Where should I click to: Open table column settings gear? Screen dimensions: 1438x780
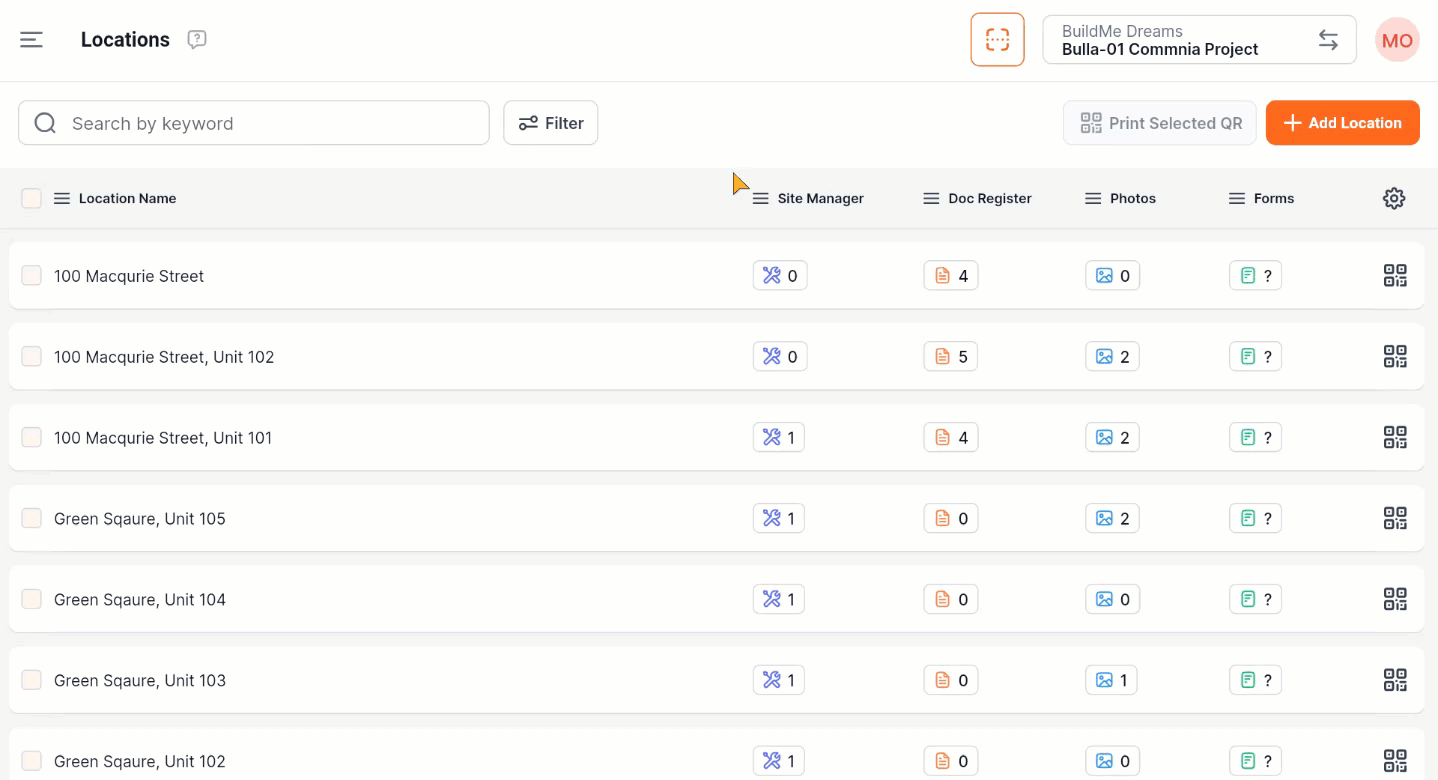[x=1394, y=198]
